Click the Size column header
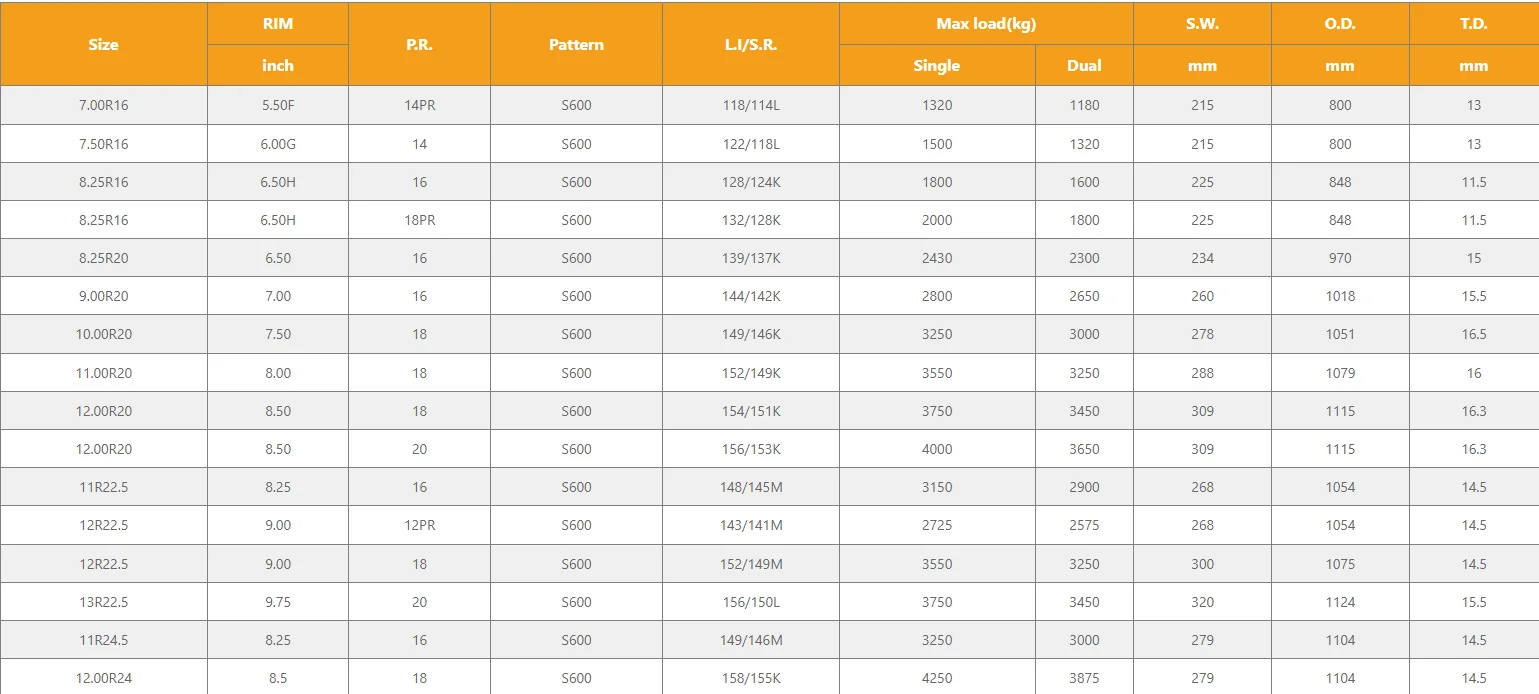This screenshot has width=1539, height=694. coord(103,45)
